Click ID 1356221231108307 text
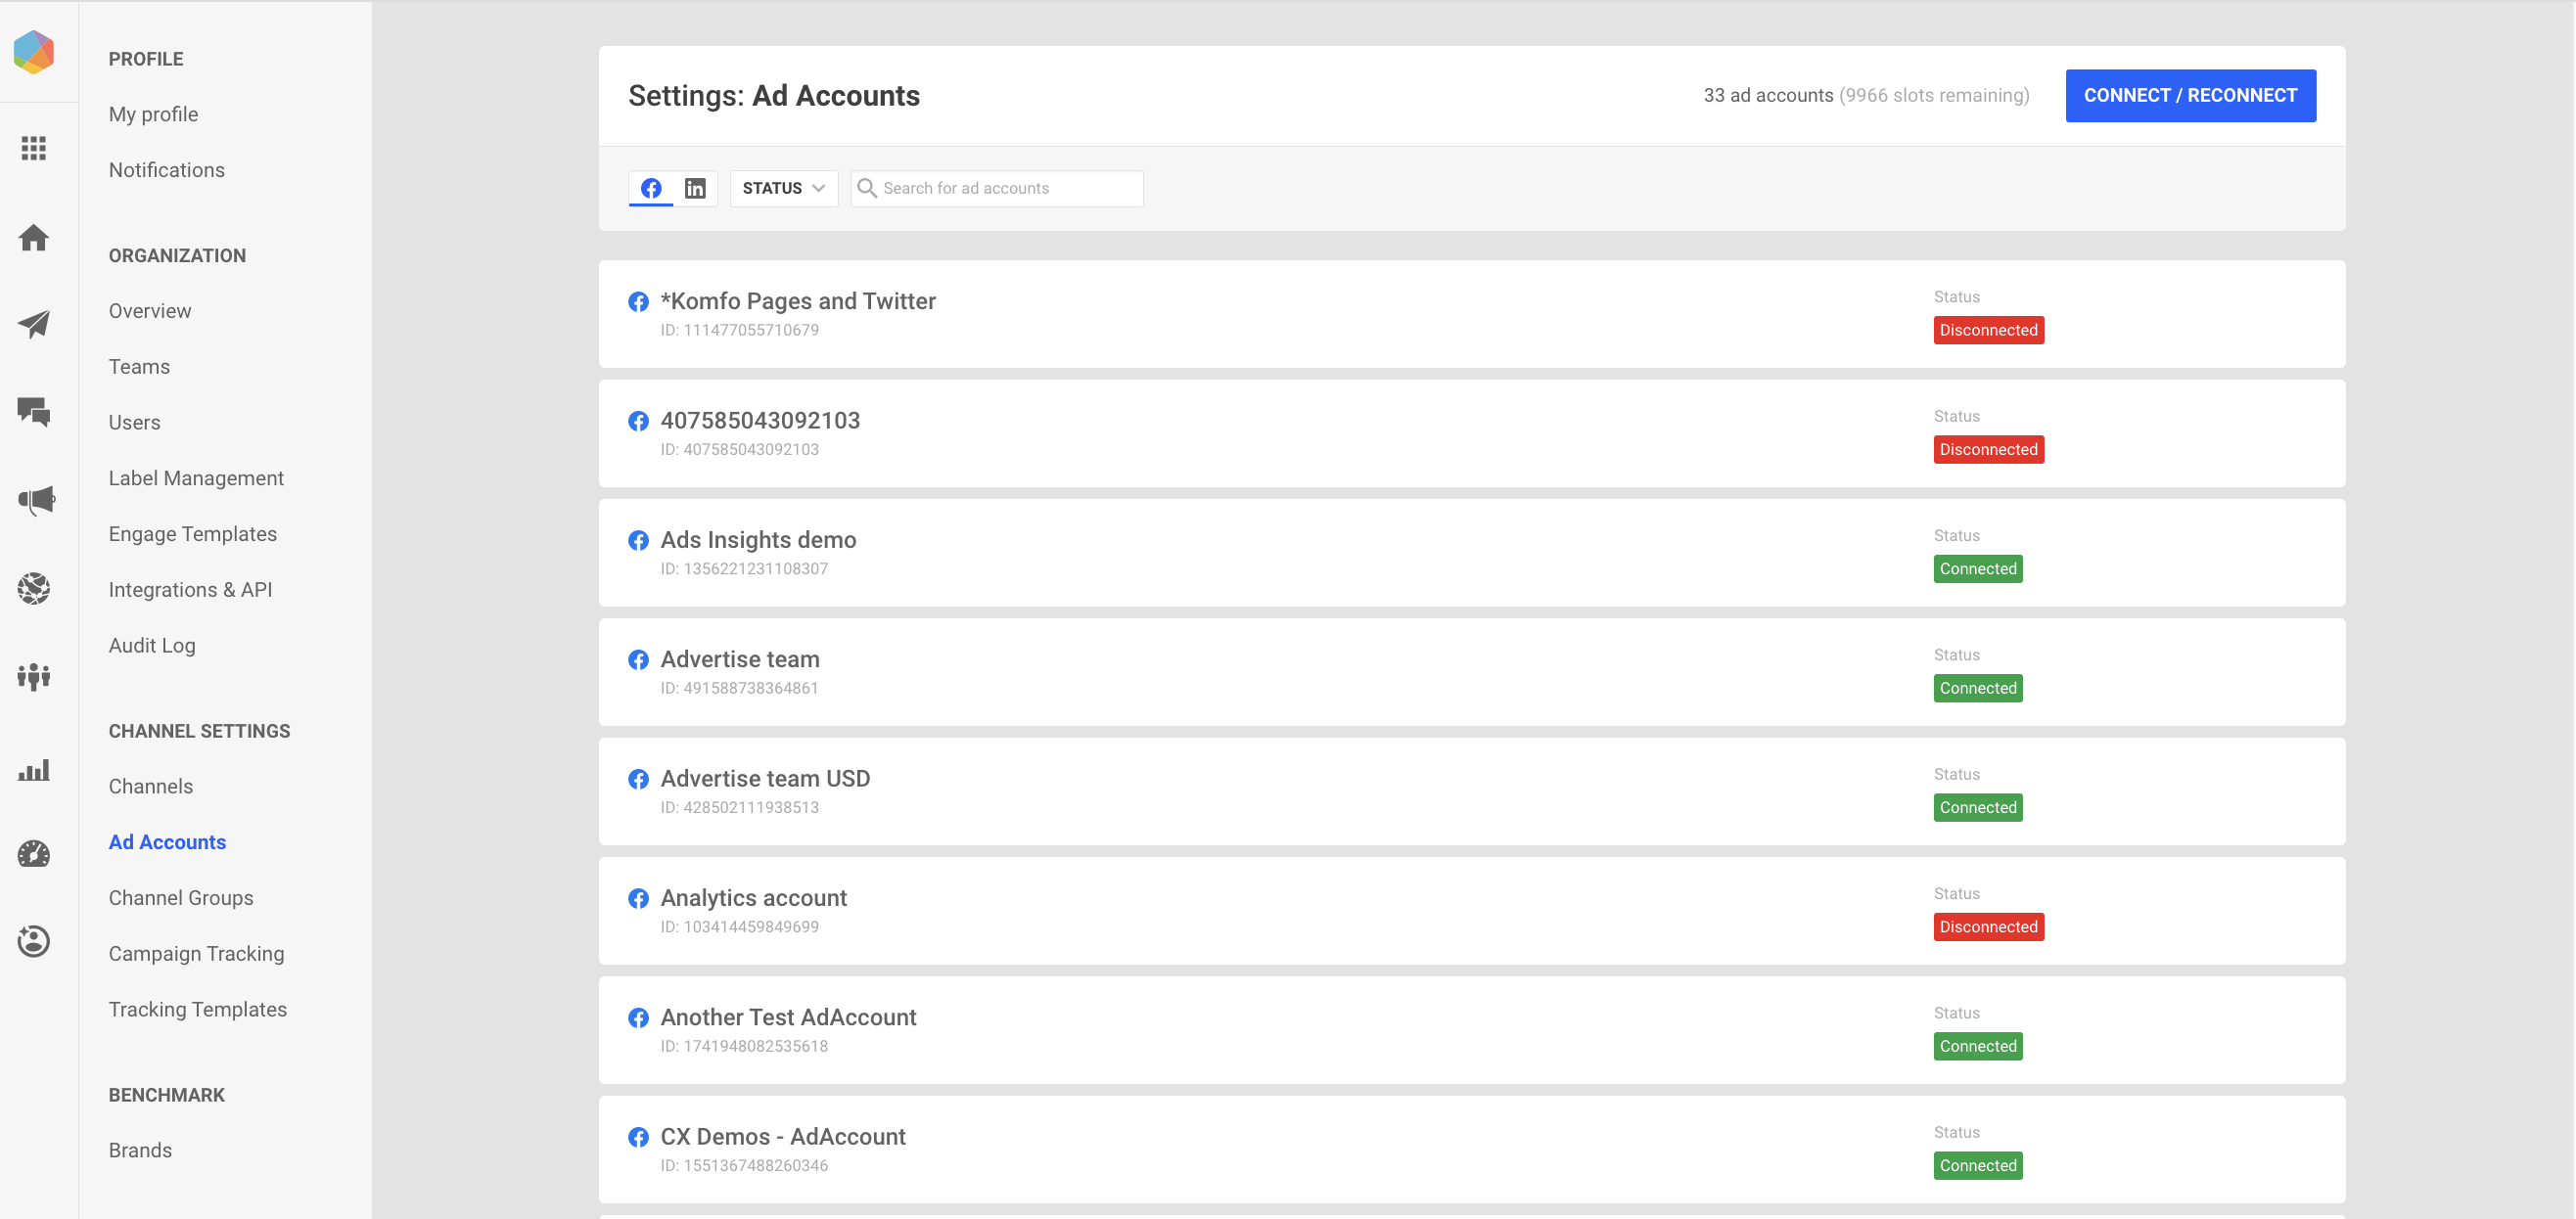The image size is (2576, 1219). pyautogui.click(x=744, y=569)
